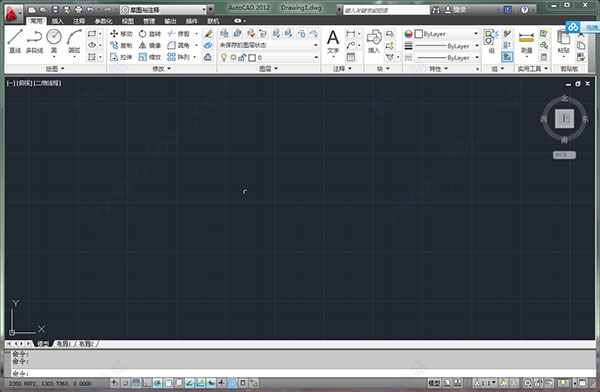This screenshot has height=392, width=600.
Task: Start the Measure (测量) utility tool
Action: click(527, 43)
